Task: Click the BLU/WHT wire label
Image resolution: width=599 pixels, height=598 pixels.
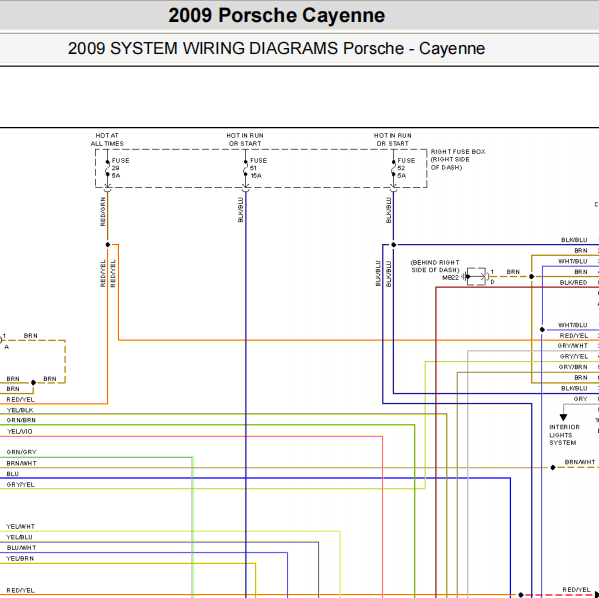Action: (21, 548)
